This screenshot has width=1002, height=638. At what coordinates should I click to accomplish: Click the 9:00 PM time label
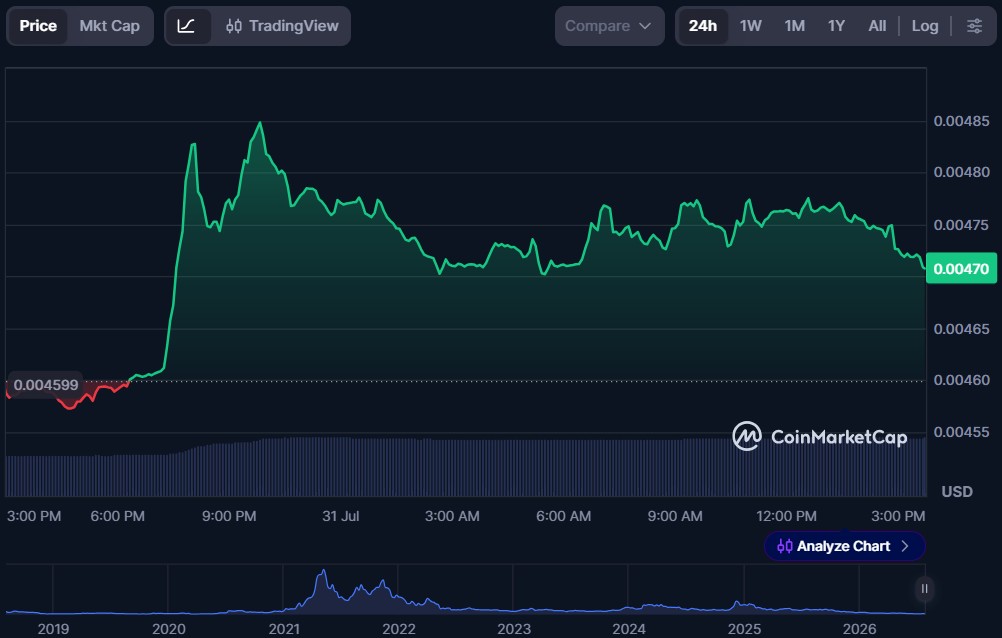pyautogui.click(x=229, y=516)
